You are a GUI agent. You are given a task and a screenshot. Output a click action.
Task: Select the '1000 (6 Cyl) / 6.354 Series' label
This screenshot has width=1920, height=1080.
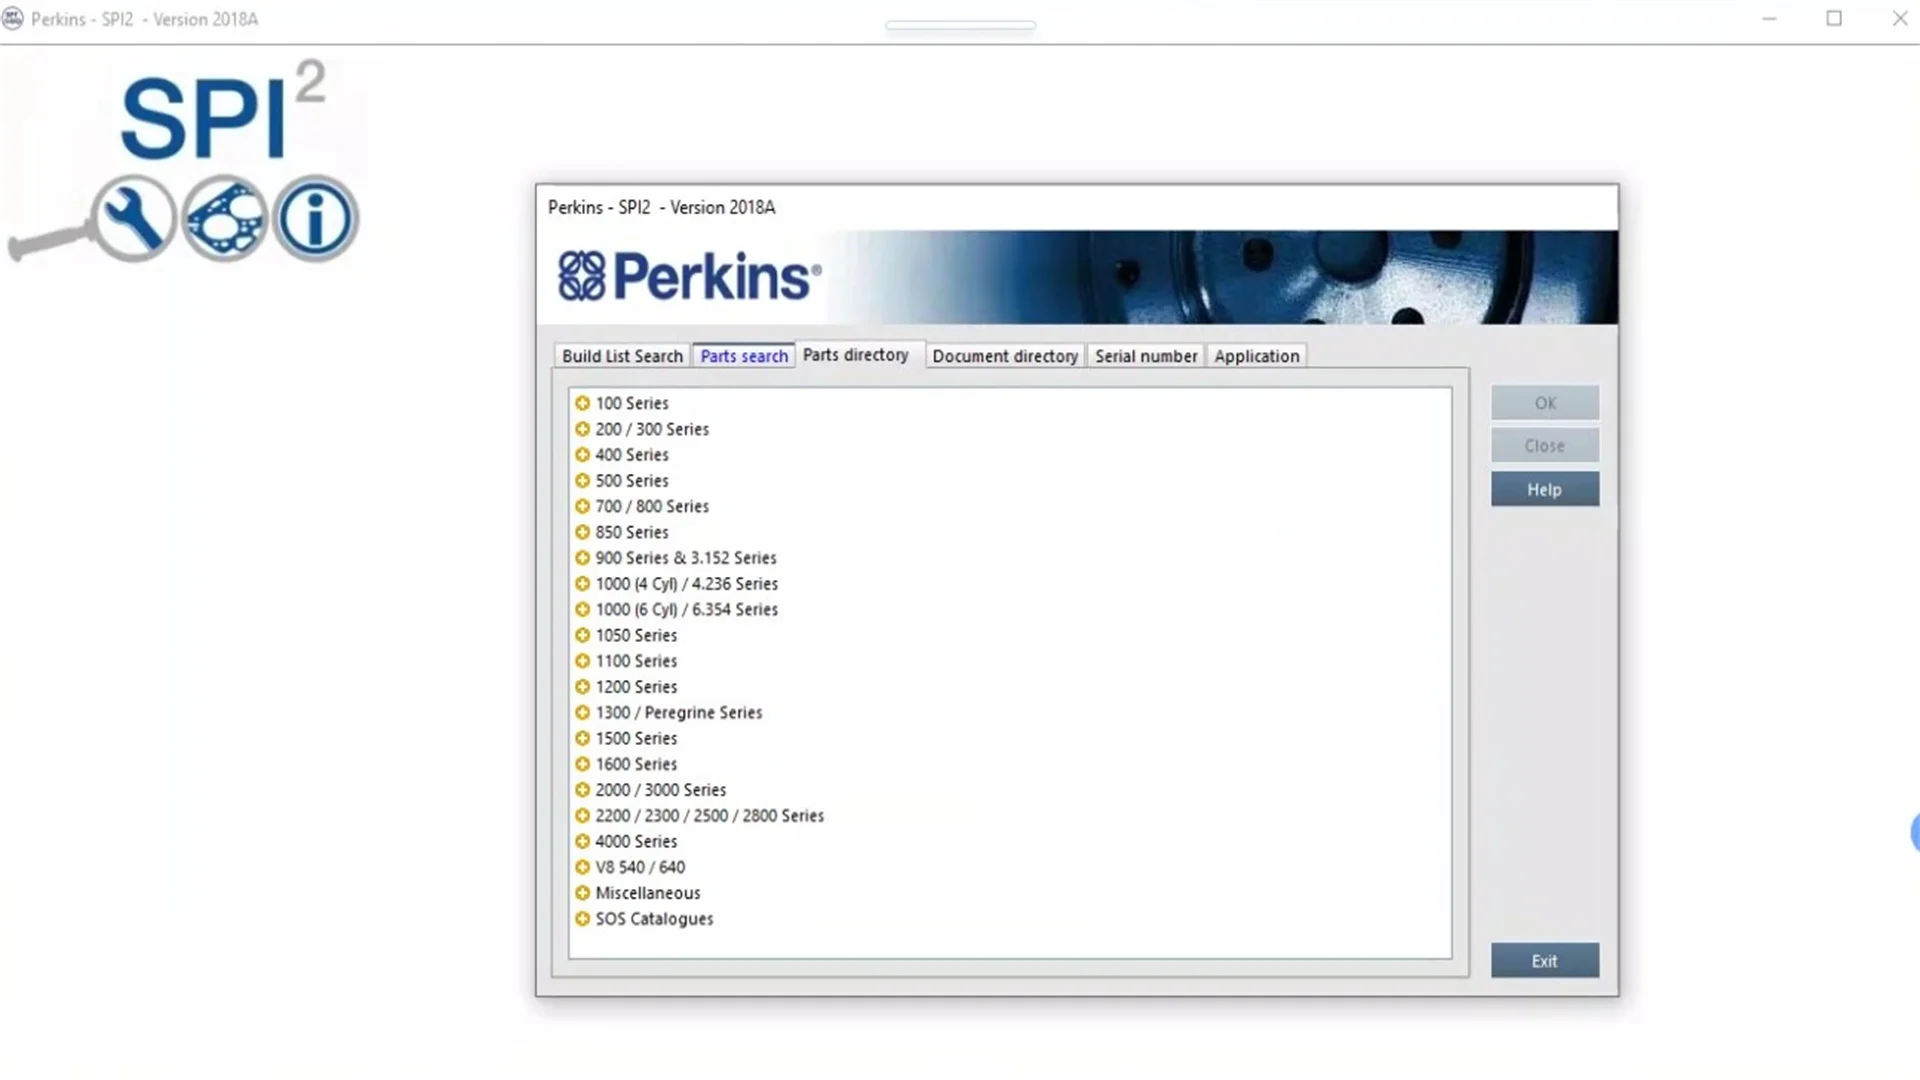687,609
